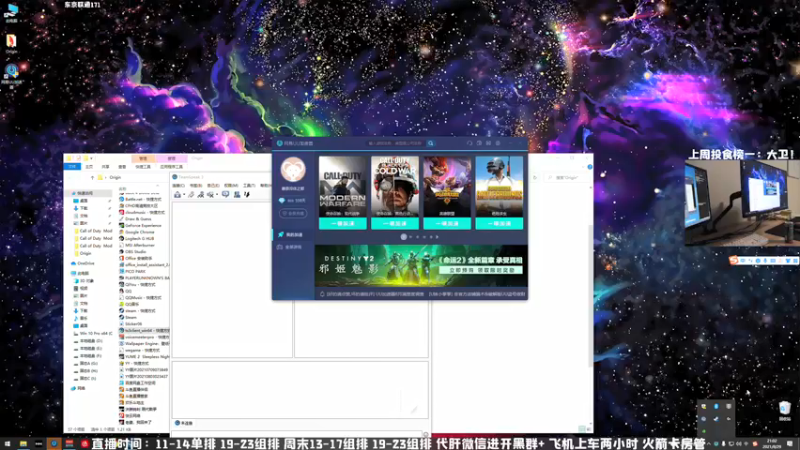Open the 连接 menu in TeamSpeak 3

pos(179,186)
